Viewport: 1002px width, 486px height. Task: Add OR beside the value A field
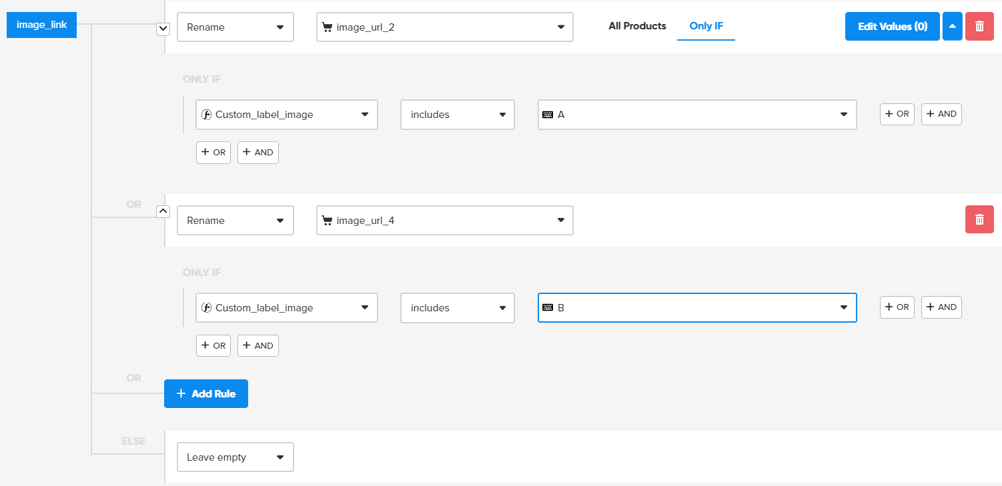point(897,114)
